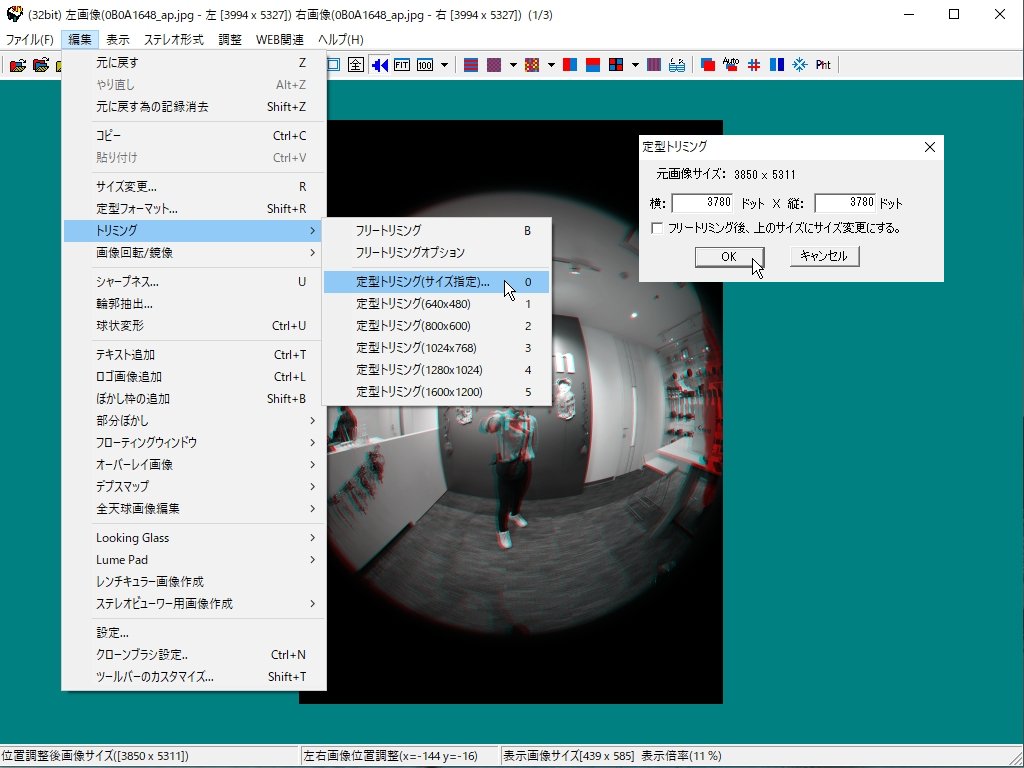Click the 縦 height input field
This screenshot has width=1024, height=768.
click(845, 203)
